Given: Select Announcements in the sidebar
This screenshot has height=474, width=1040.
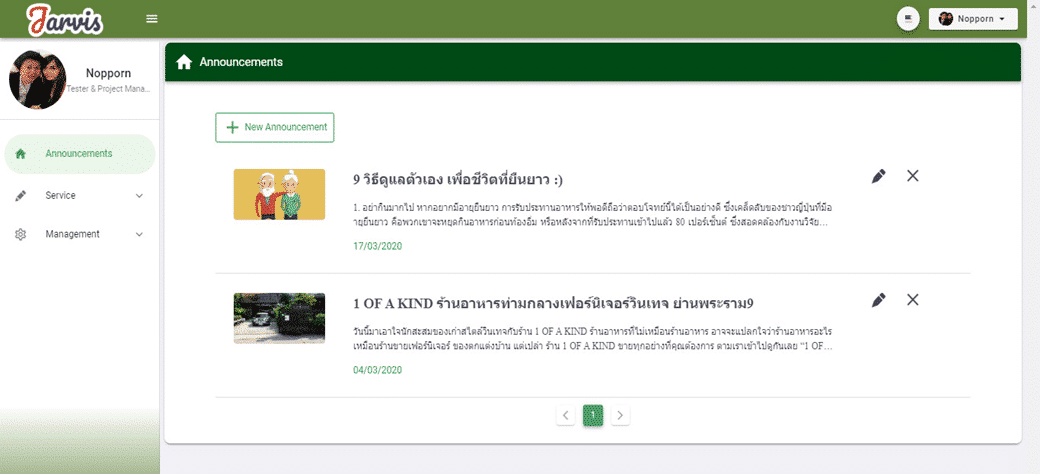Looking at the screenshot, I should tap(78, 154).
